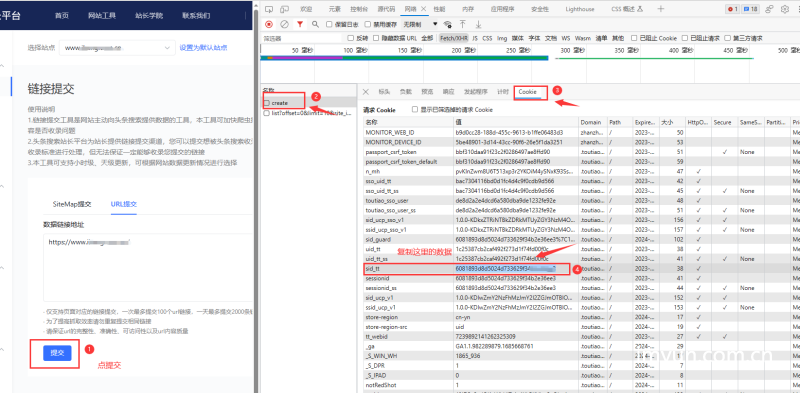Toggle the red filter funnel icon

pyautogui.click(x=300, y=24)
